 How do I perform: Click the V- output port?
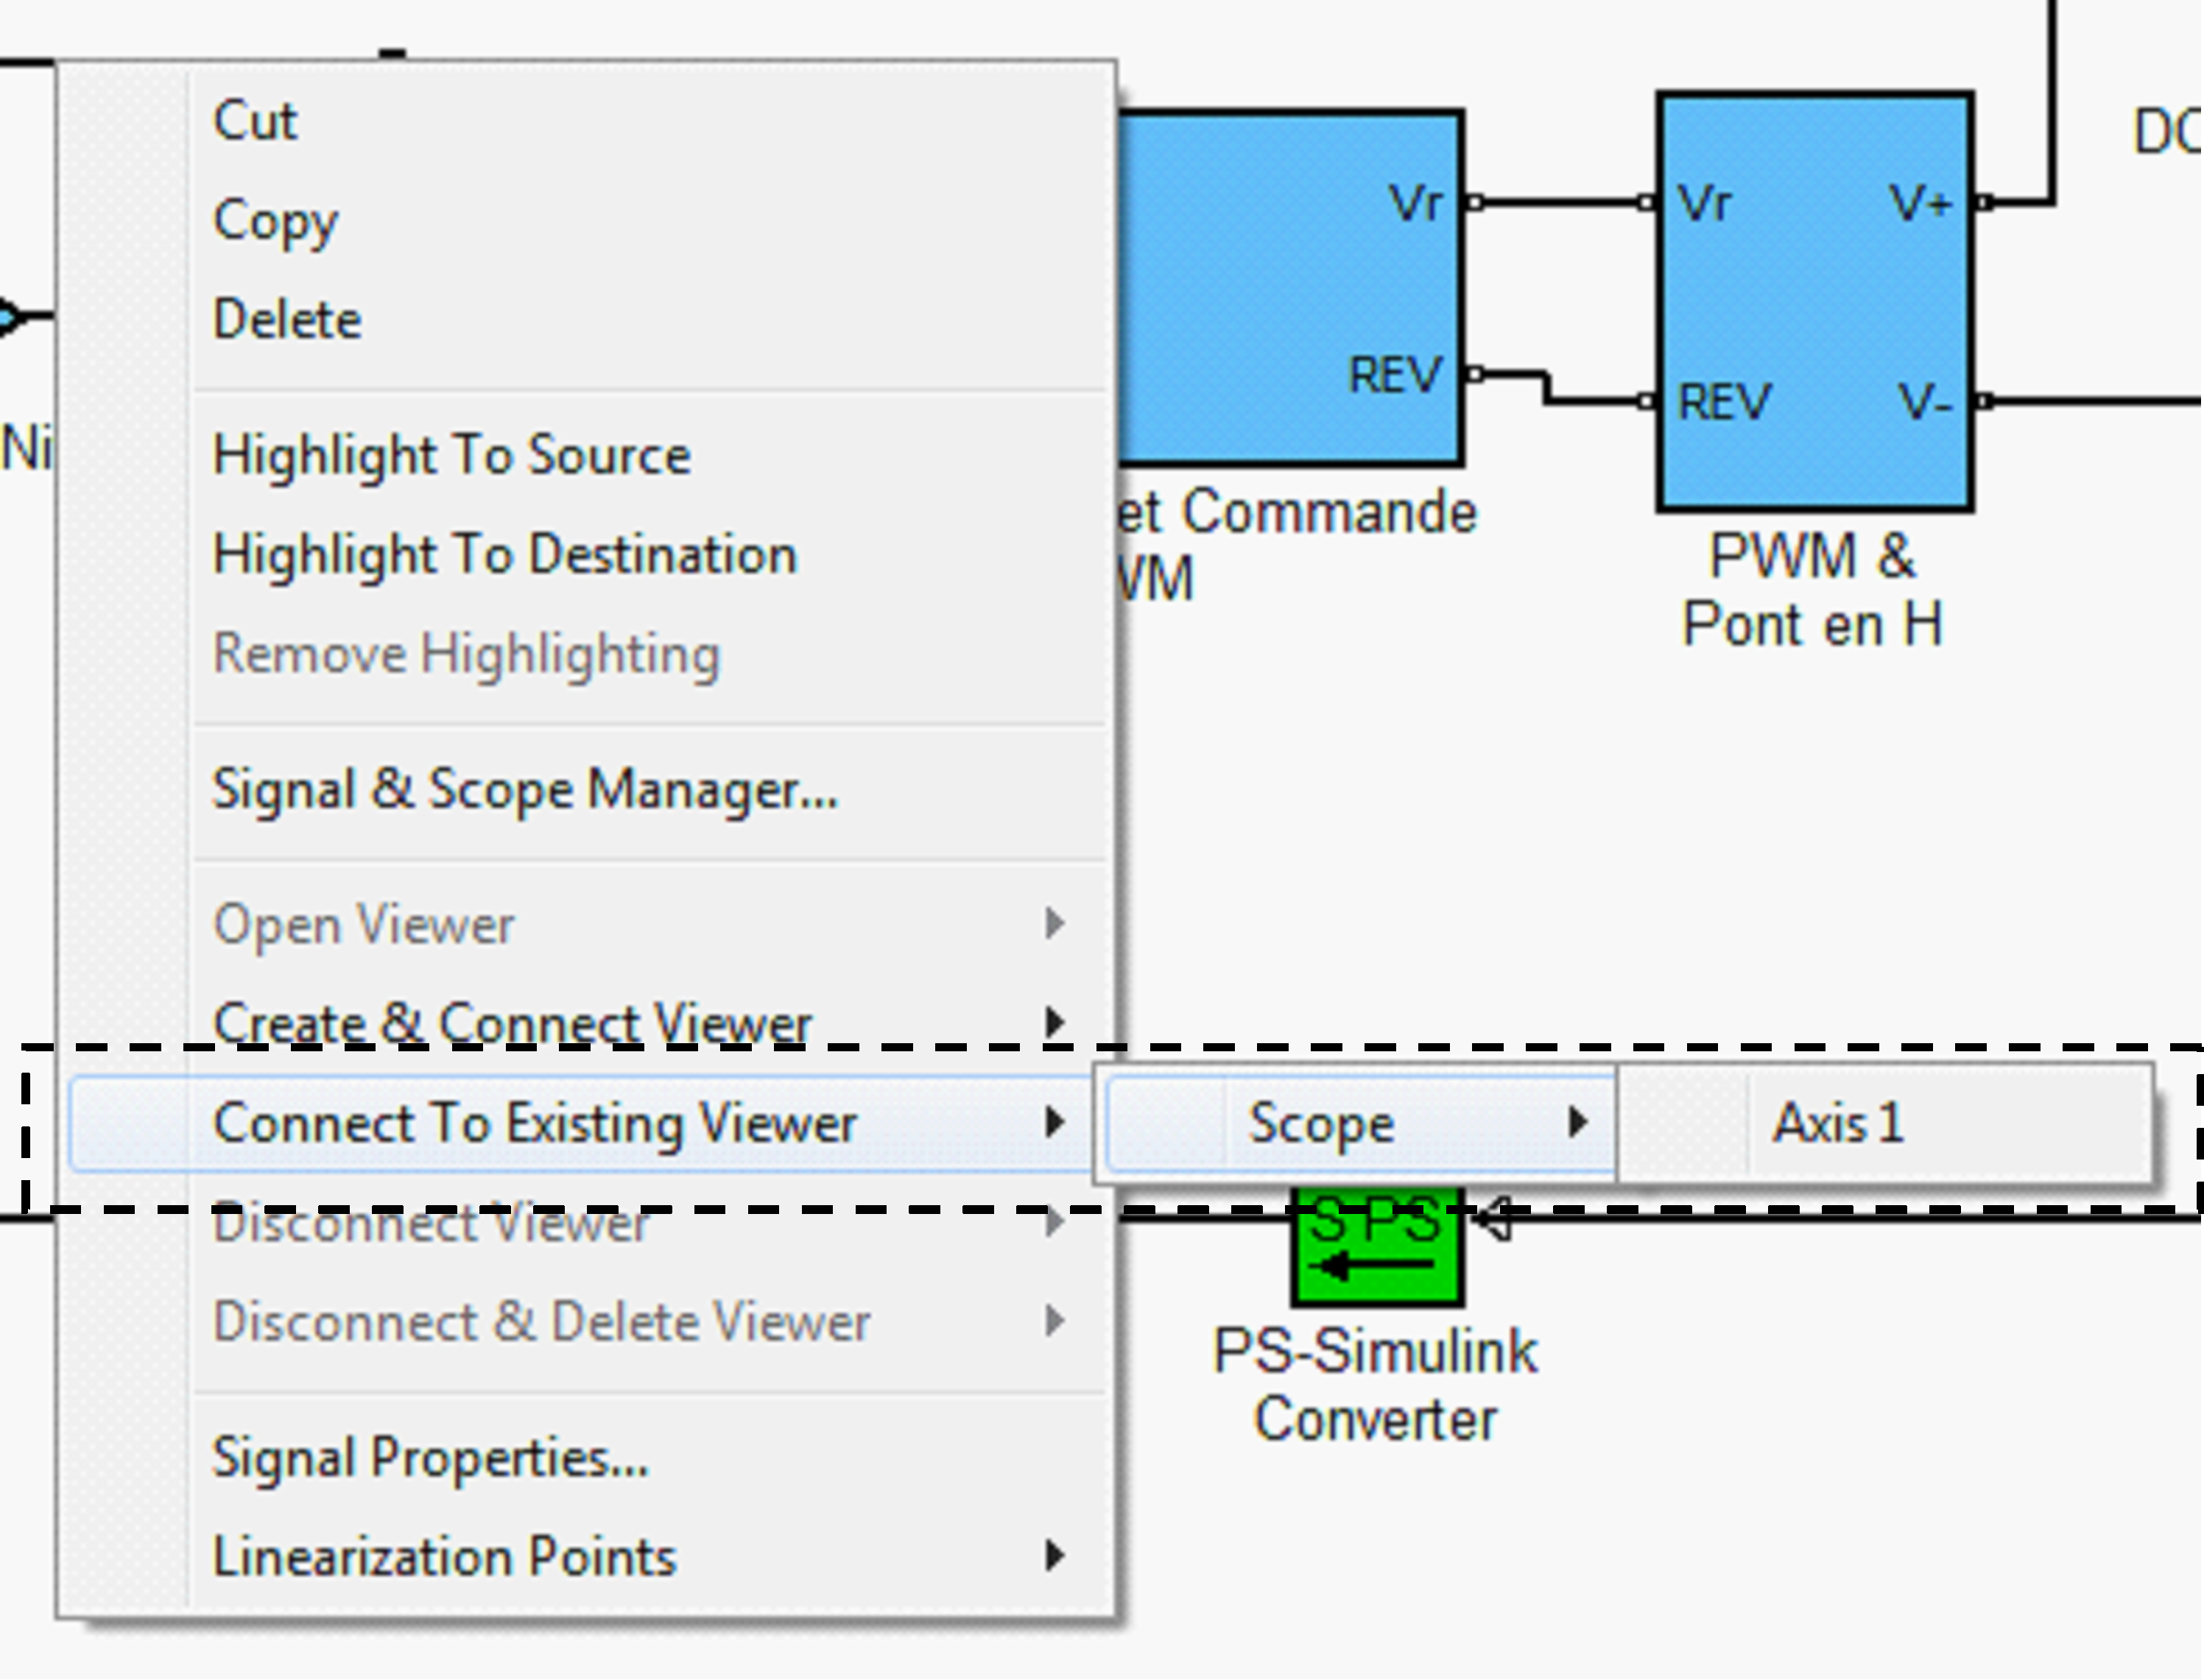[1985, 402]
